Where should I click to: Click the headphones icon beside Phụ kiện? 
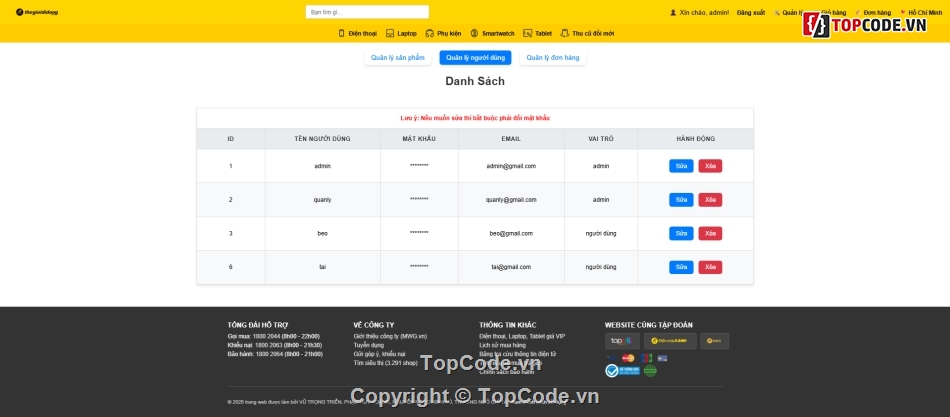[x=430, y=33]
